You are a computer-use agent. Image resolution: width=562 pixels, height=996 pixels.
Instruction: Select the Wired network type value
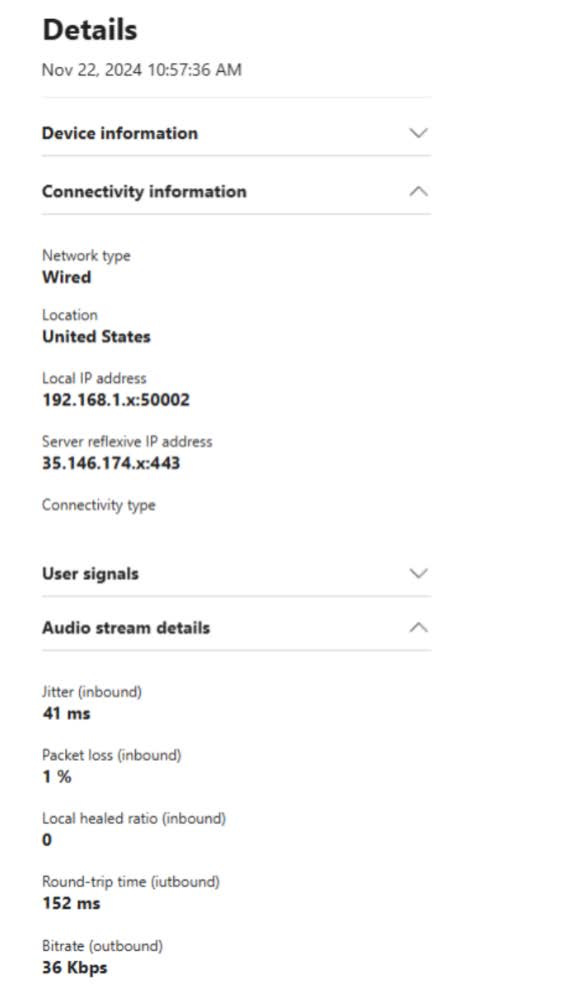pyautogui.click(x=67, y=278)
